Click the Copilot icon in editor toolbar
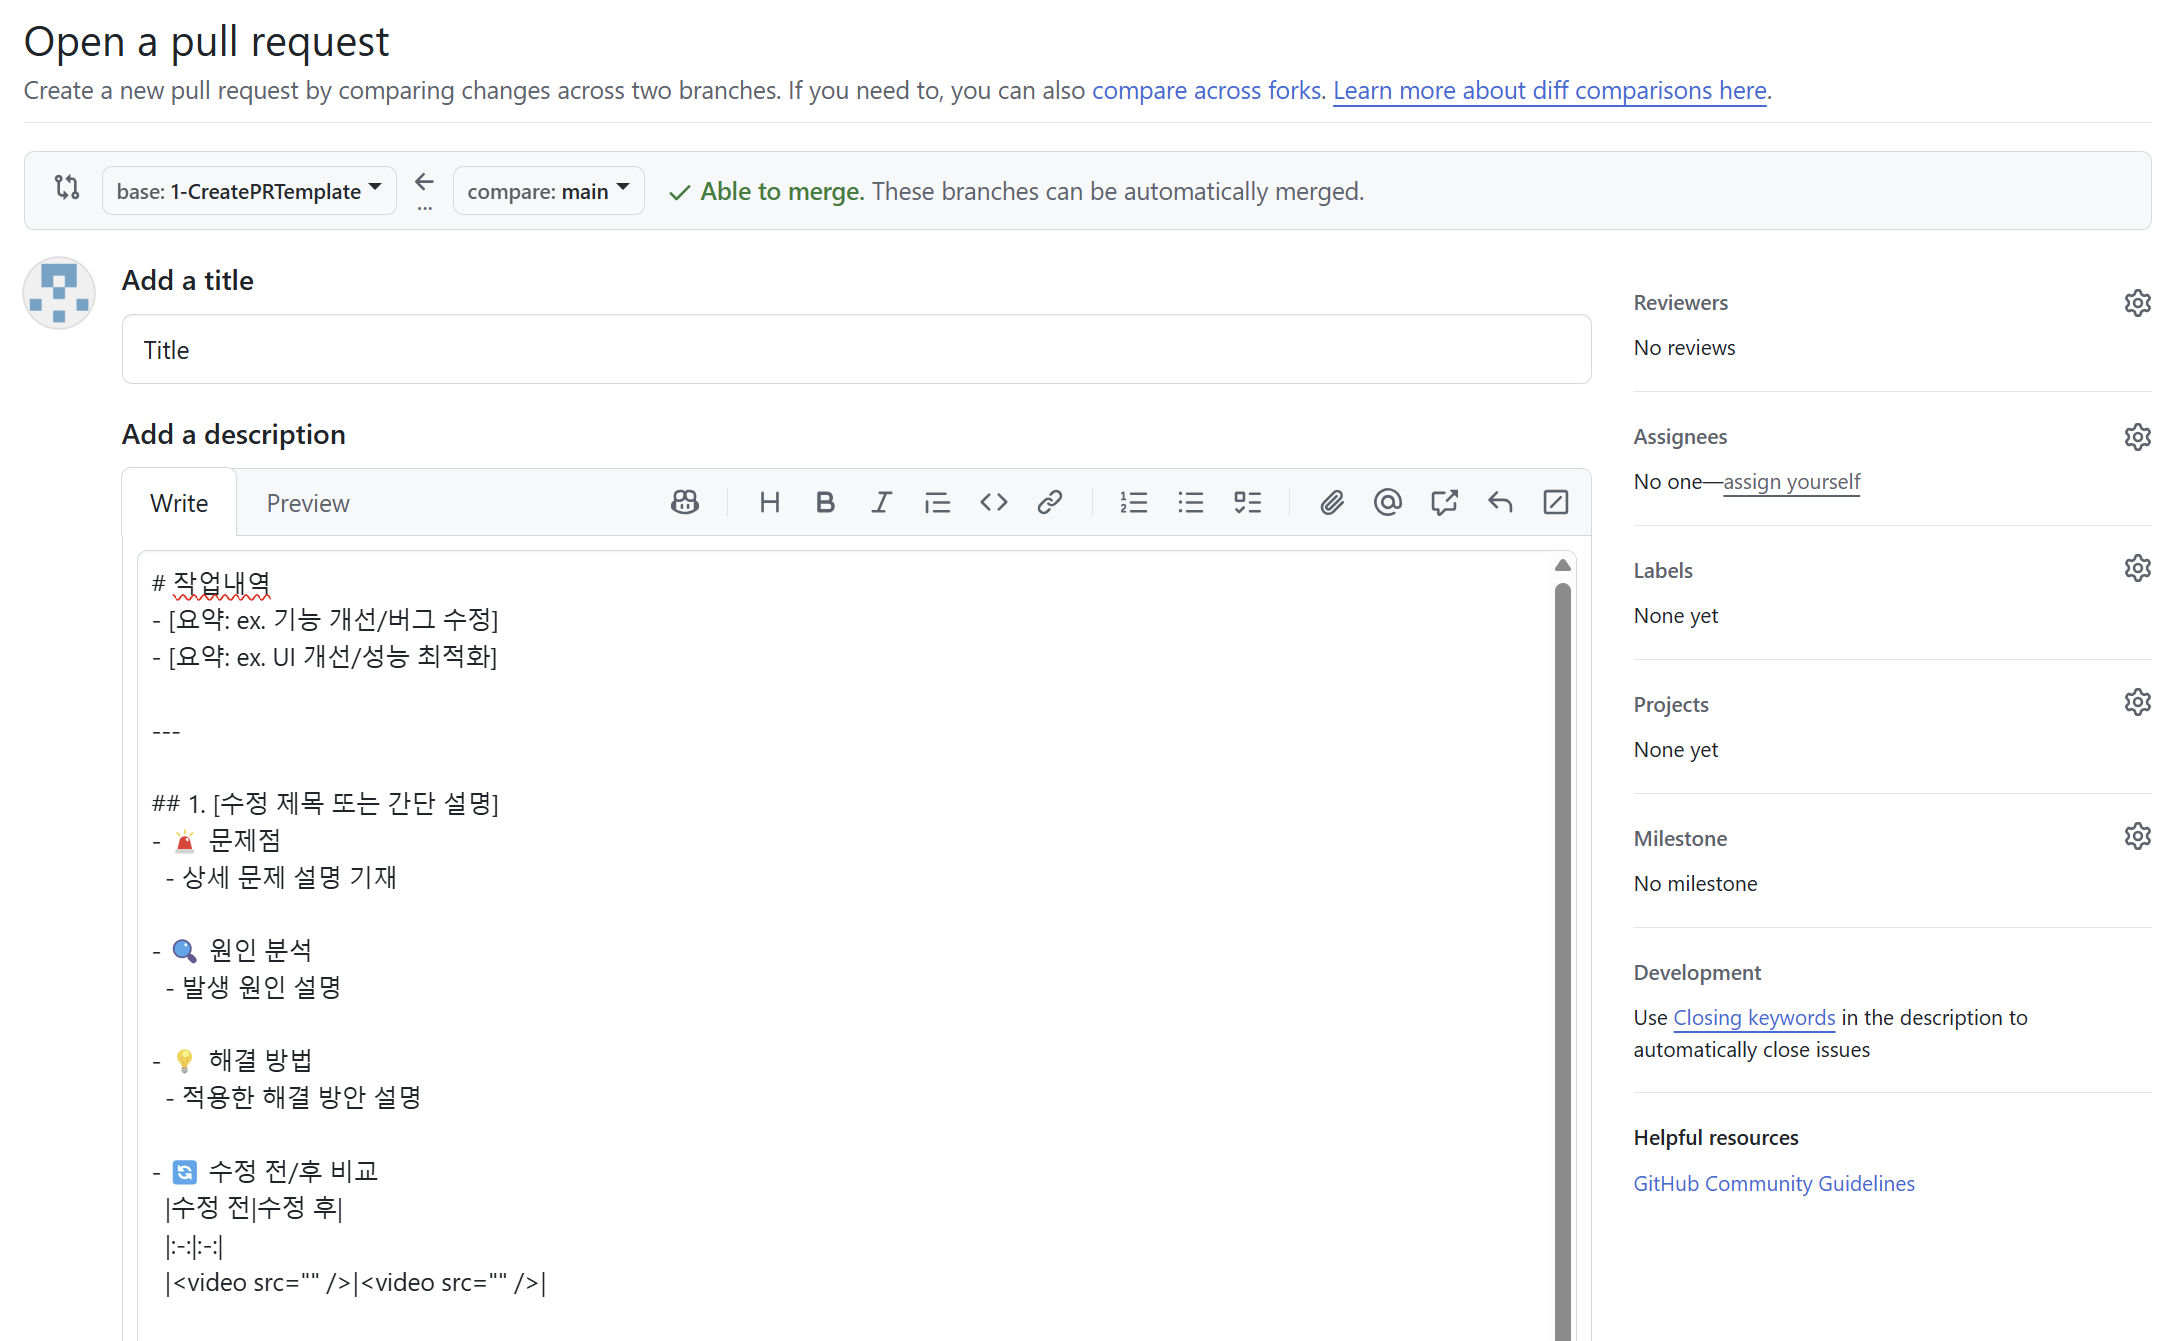 click(x=685, y=502)
